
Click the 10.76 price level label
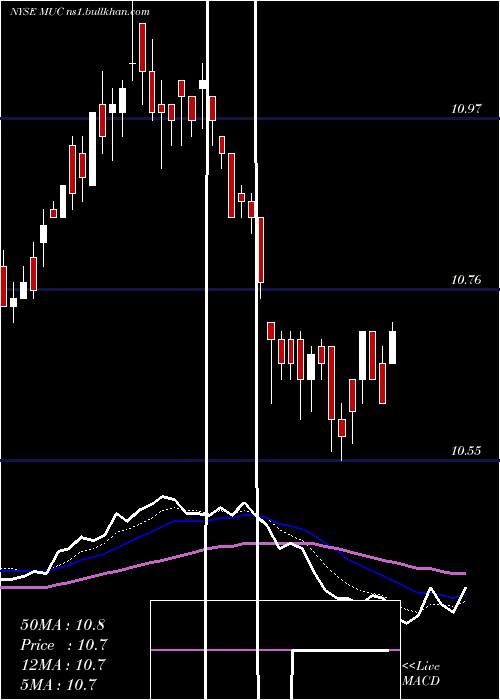467,280
